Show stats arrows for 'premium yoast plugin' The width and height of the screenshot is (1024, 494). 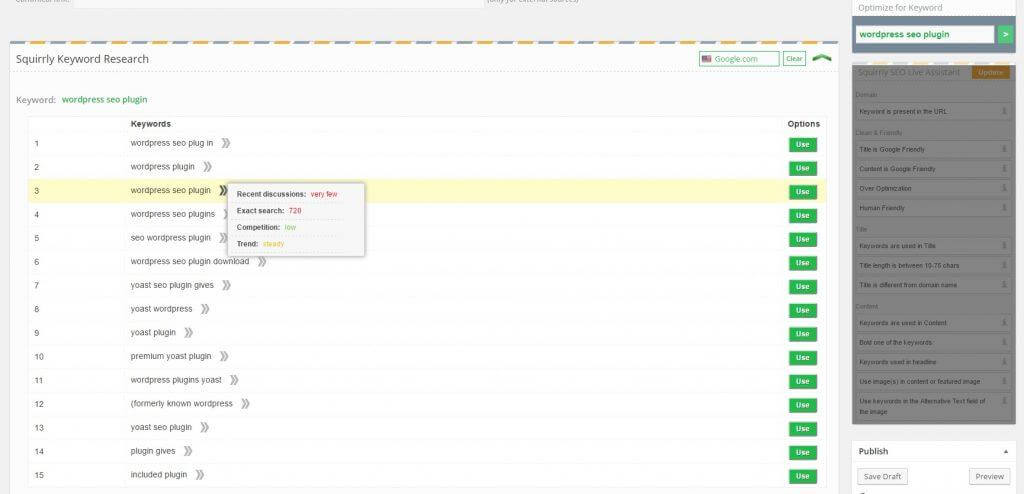[224, 356]
